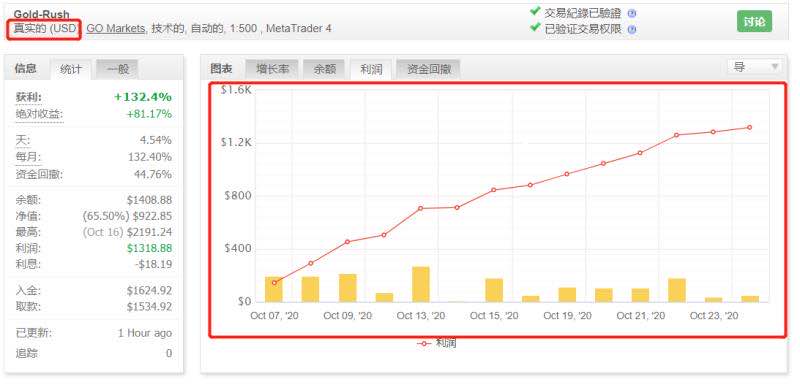The image size is (800, 390).
Task: Open the GO Markets broker link
Action: click(116, 29)
